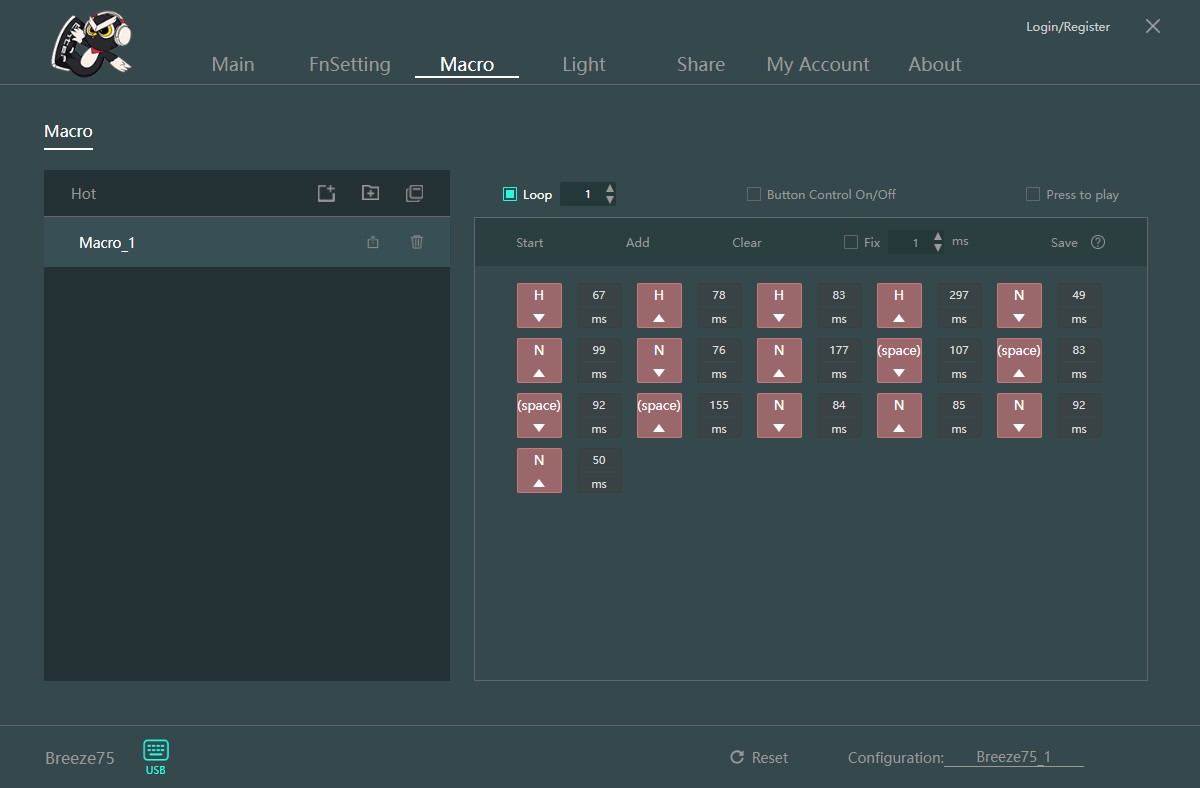Click the add folder icon in Hot header
The image size is (1200, 788).
[370, 194]
